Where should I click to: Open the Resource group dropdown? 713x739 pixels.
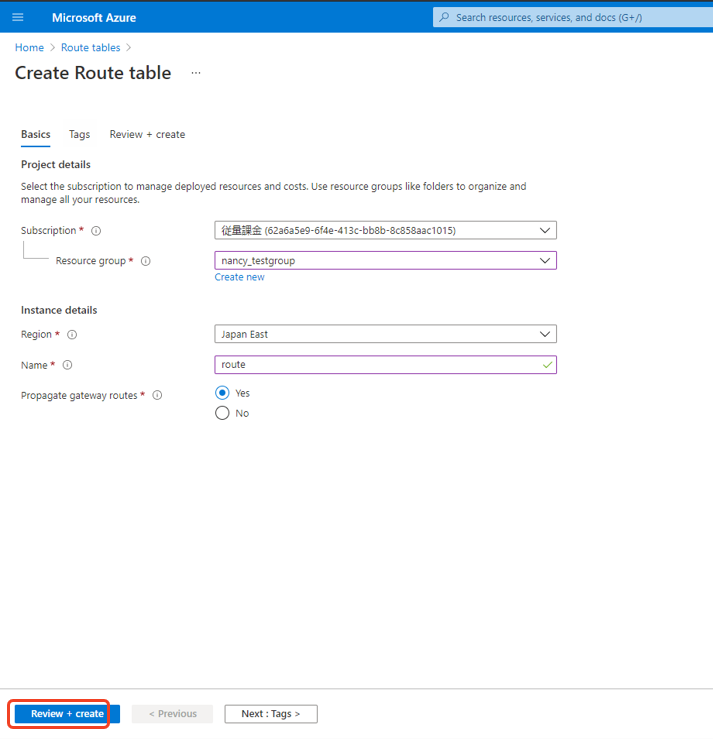tap(385, 261)
